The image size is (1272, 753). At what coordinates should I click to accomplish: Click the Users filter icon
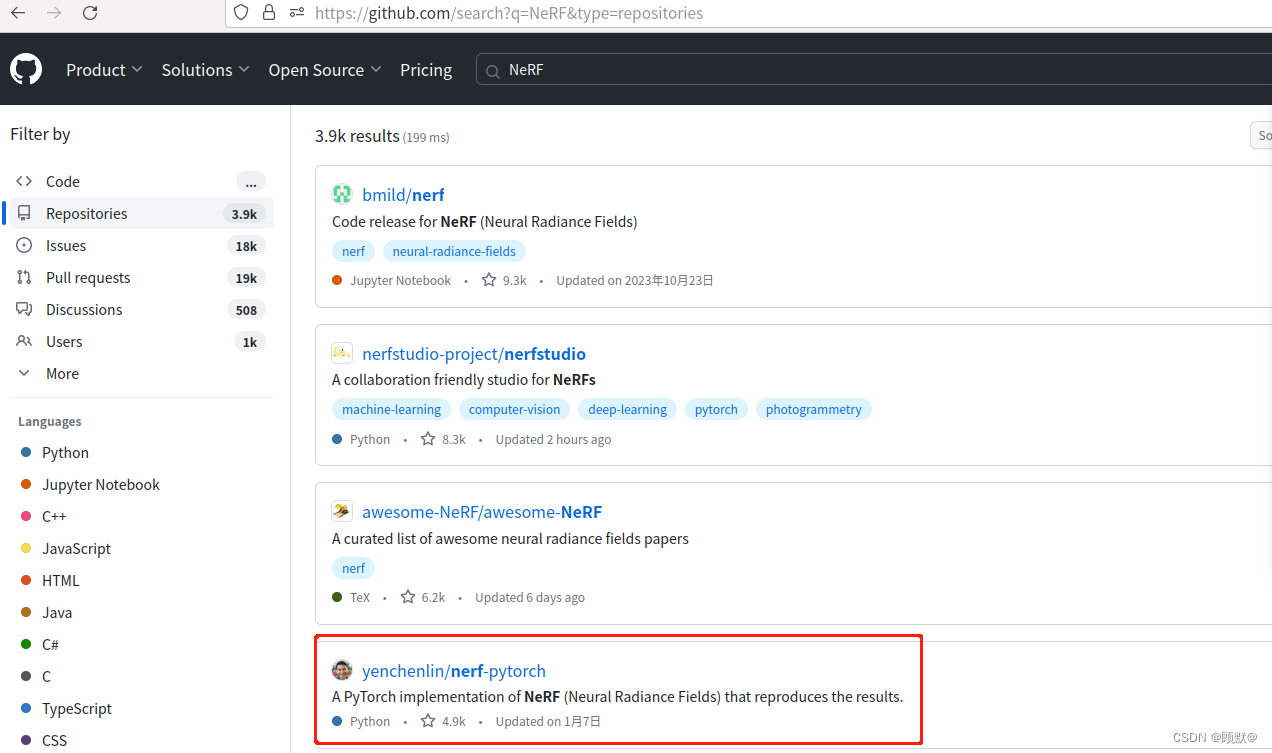(x=24, y=341)
